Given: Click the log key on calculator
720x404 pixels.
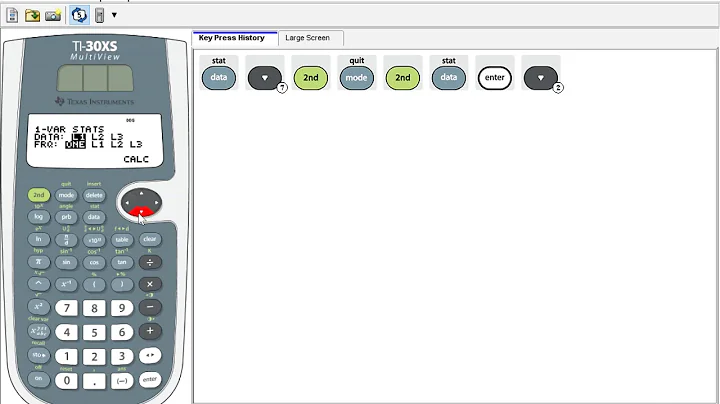Looking at the screenshot, I should coord(39,217).
